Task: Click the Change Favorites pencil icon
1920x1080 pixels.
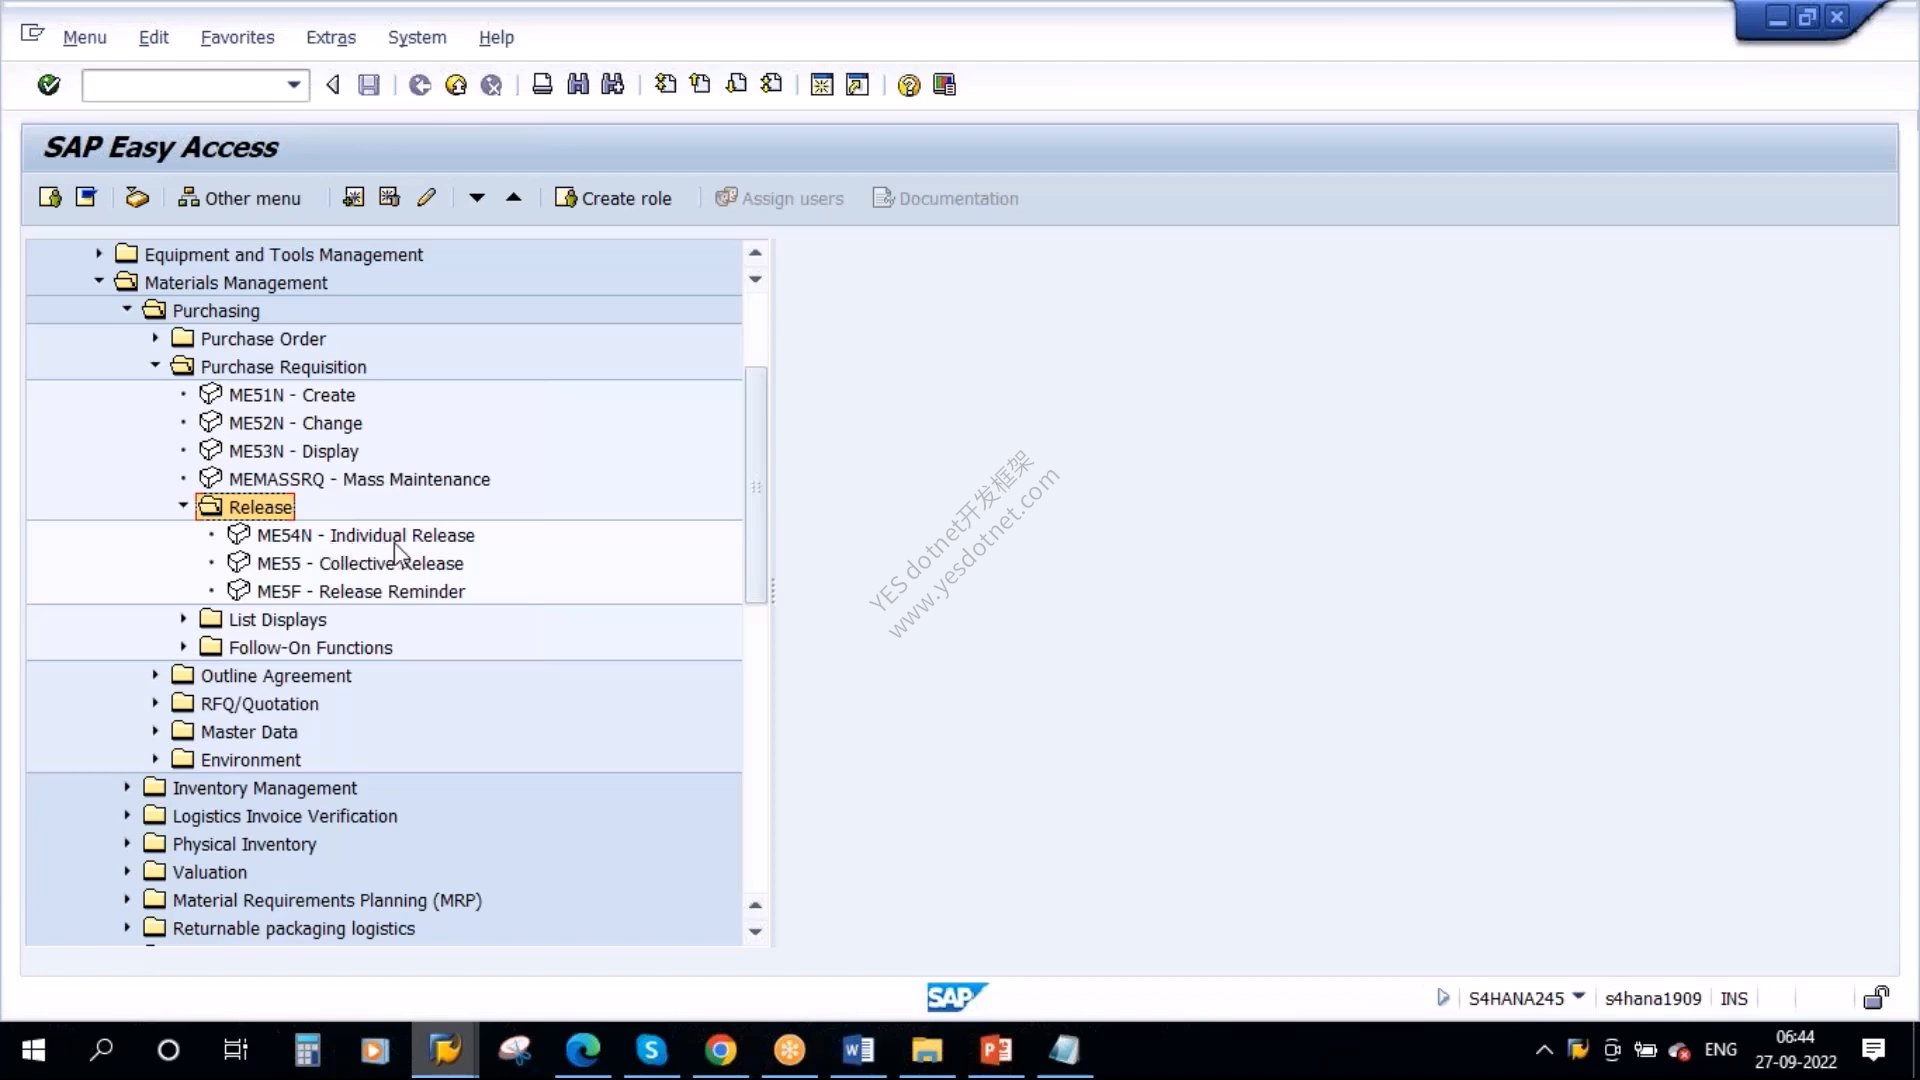Action: pyautogui.click(x=426, y=198)
